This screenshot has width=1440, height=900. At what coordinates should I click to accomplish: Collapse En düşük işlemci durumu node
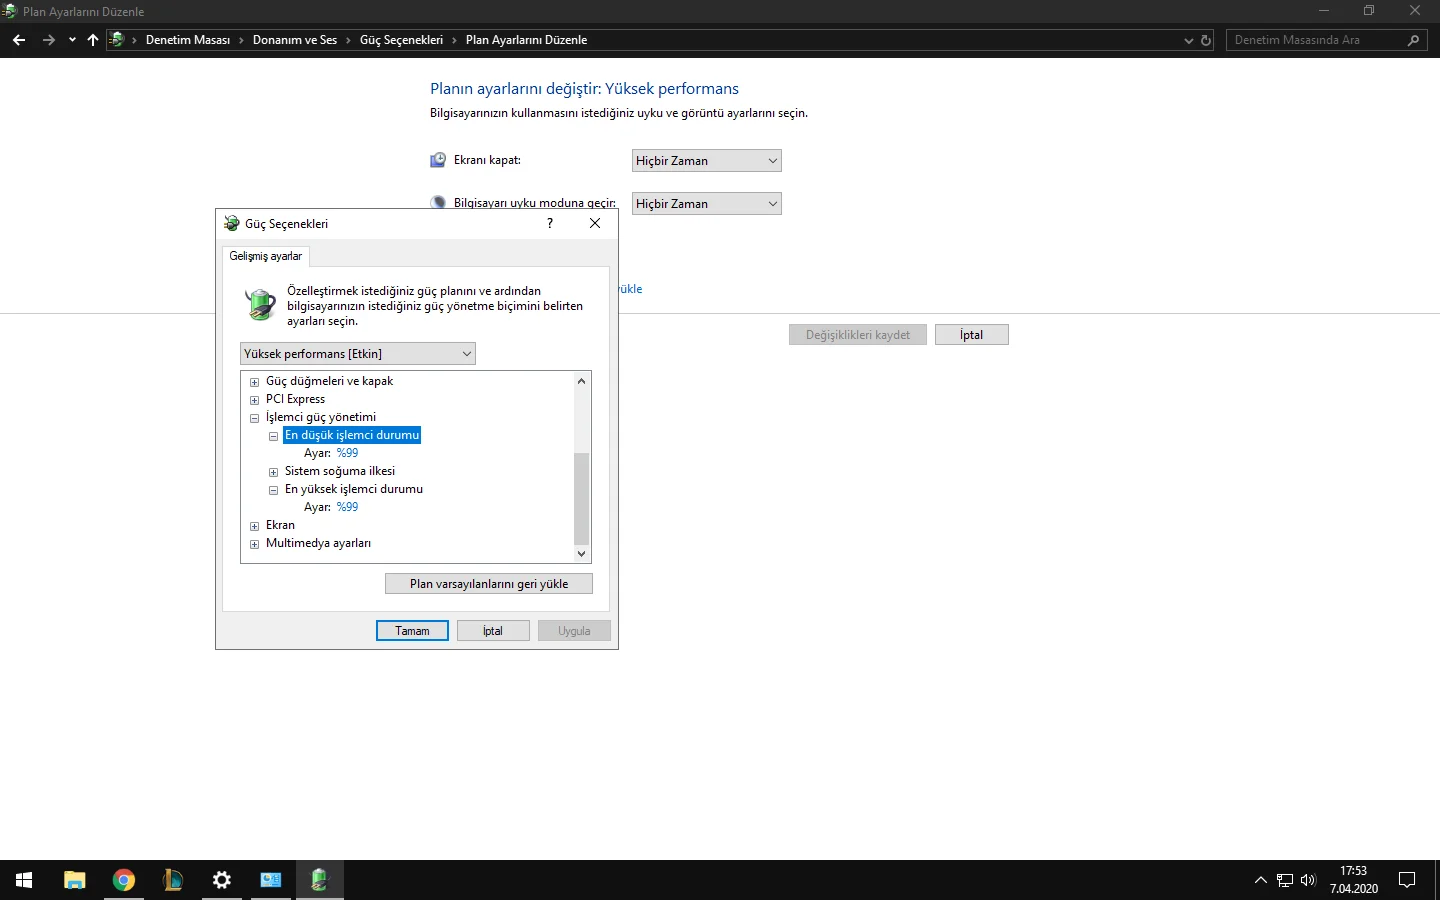(x=273, y=436)
